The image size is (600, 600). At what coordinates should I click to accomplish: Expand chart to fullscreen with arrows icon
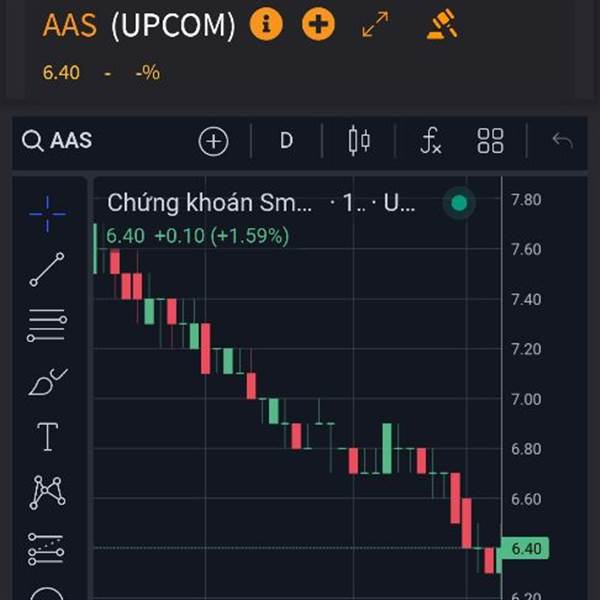(x=375, y=24)
